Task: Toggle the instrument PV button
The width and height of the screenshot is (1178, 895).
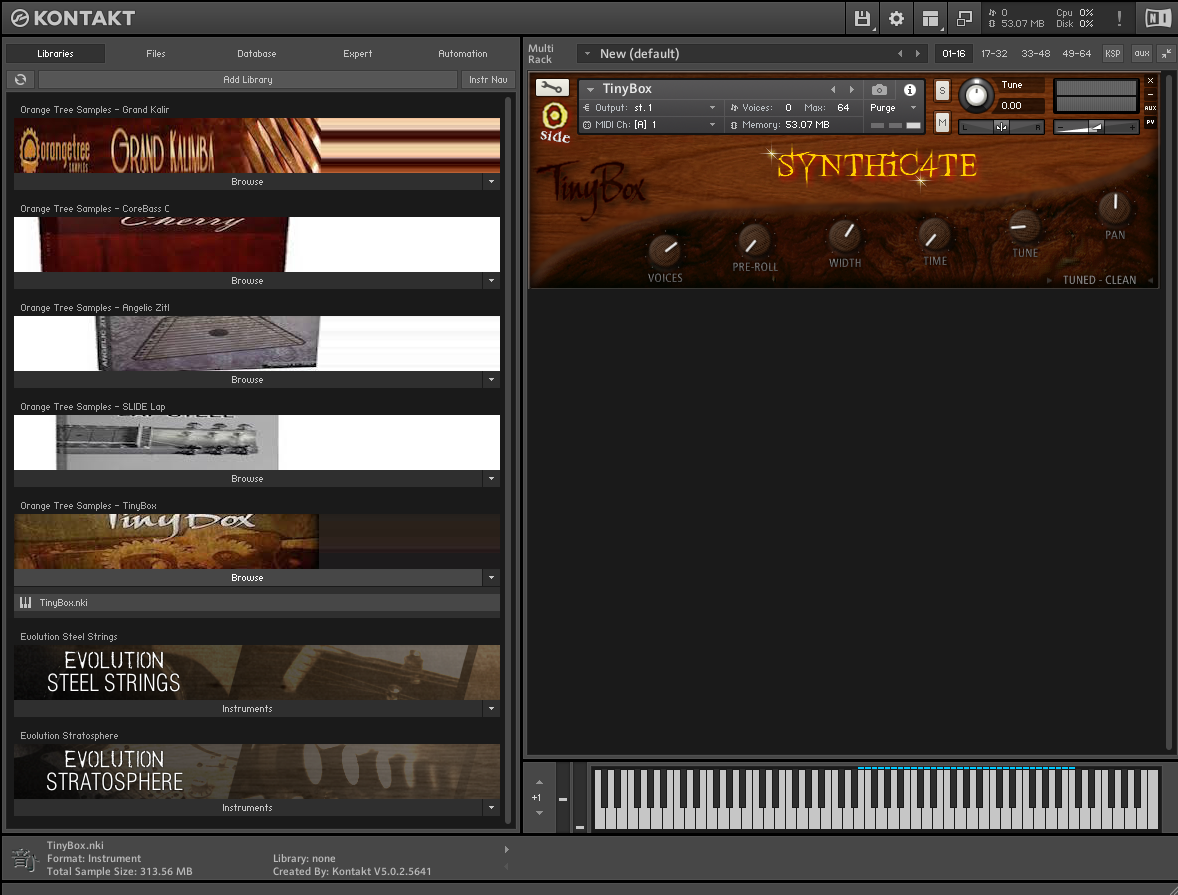Action: (x=1150, y=122)
